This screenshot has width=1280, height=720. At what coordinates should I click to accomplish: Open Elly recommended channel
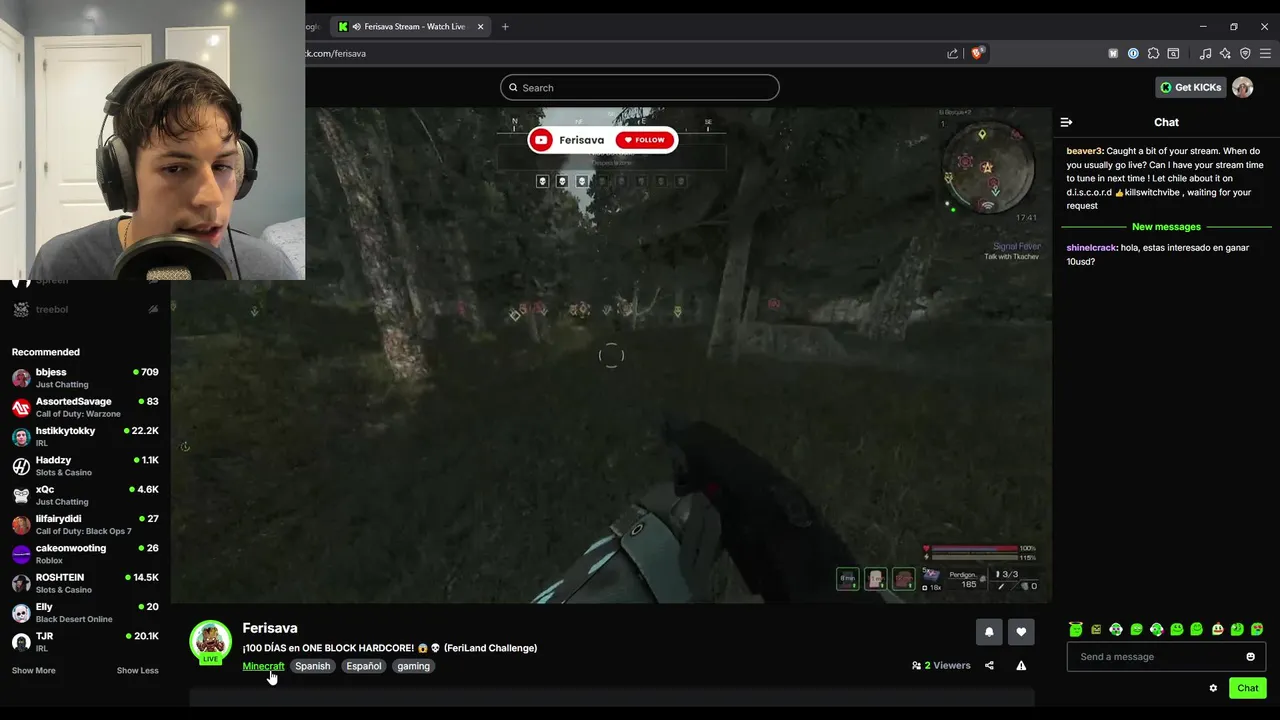click(x=85, y=612)
